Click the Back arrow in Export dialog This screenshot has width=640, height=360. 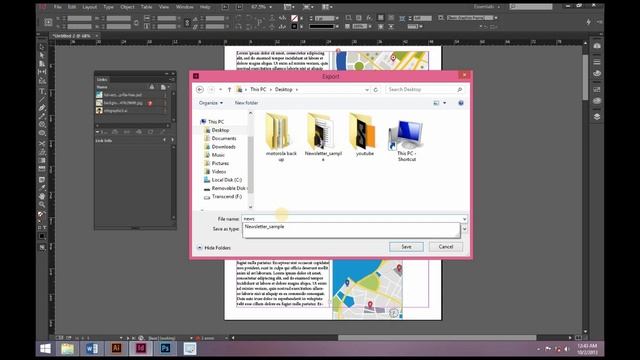pyautogui.click(x=200, y=89)
